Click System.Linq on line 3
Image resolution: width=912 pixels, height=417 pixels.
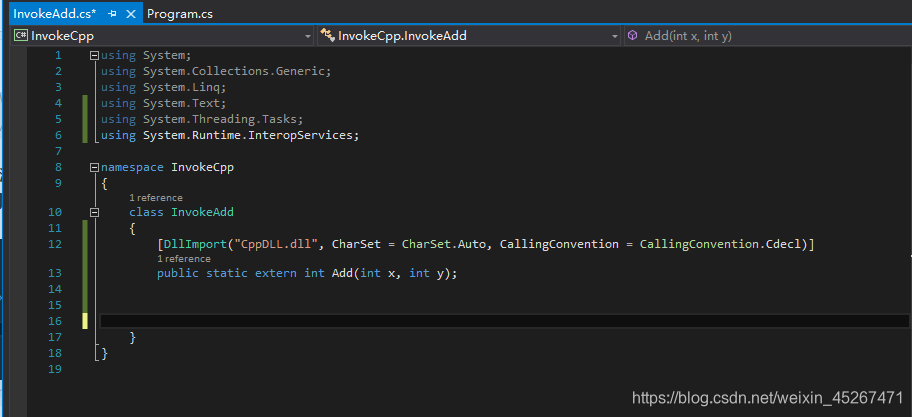pos(181,87)
